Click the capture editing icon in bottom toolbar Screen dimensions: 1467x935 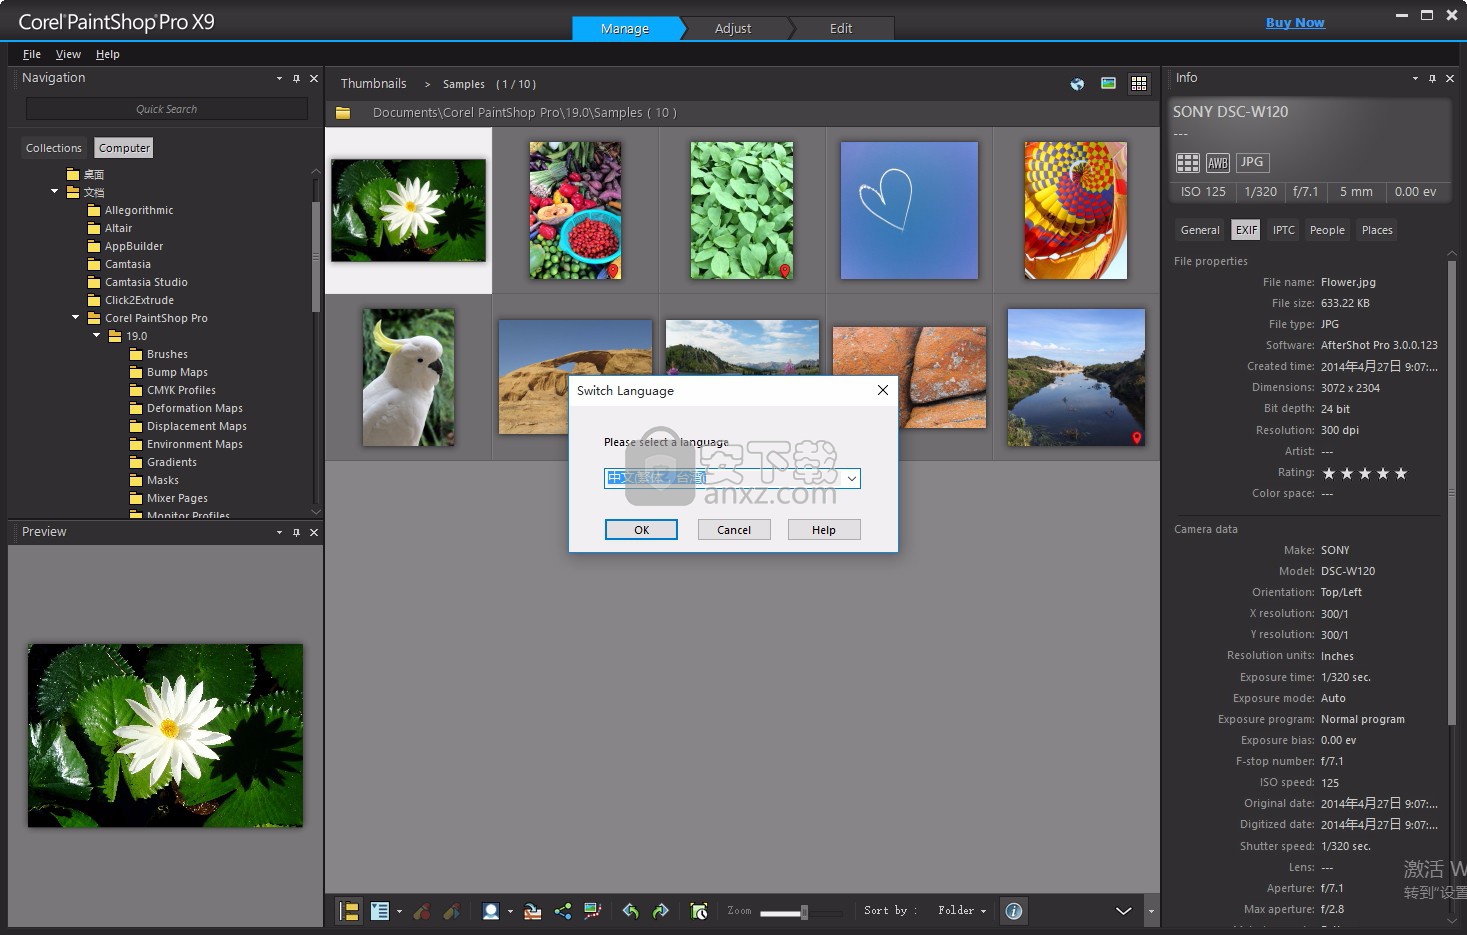pos(422,911)
